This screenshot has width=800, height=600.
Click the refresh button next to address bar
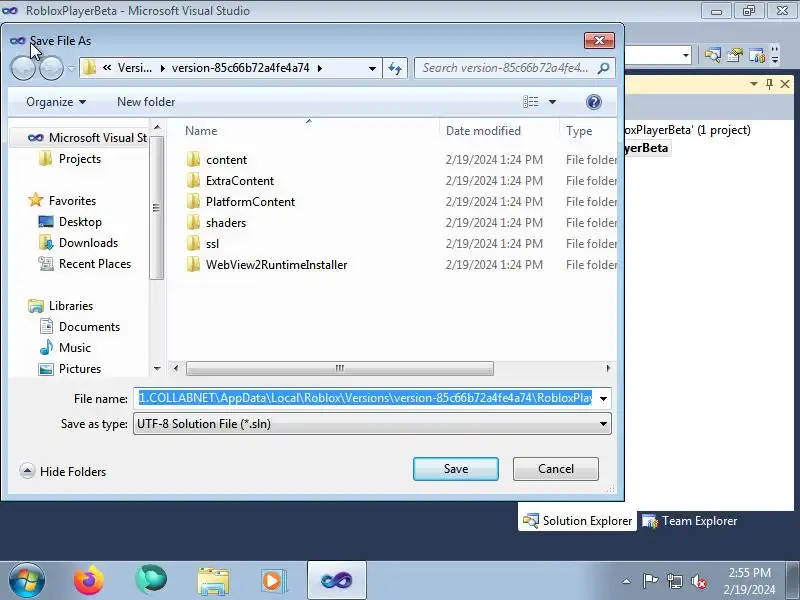(x=395, y=68)
